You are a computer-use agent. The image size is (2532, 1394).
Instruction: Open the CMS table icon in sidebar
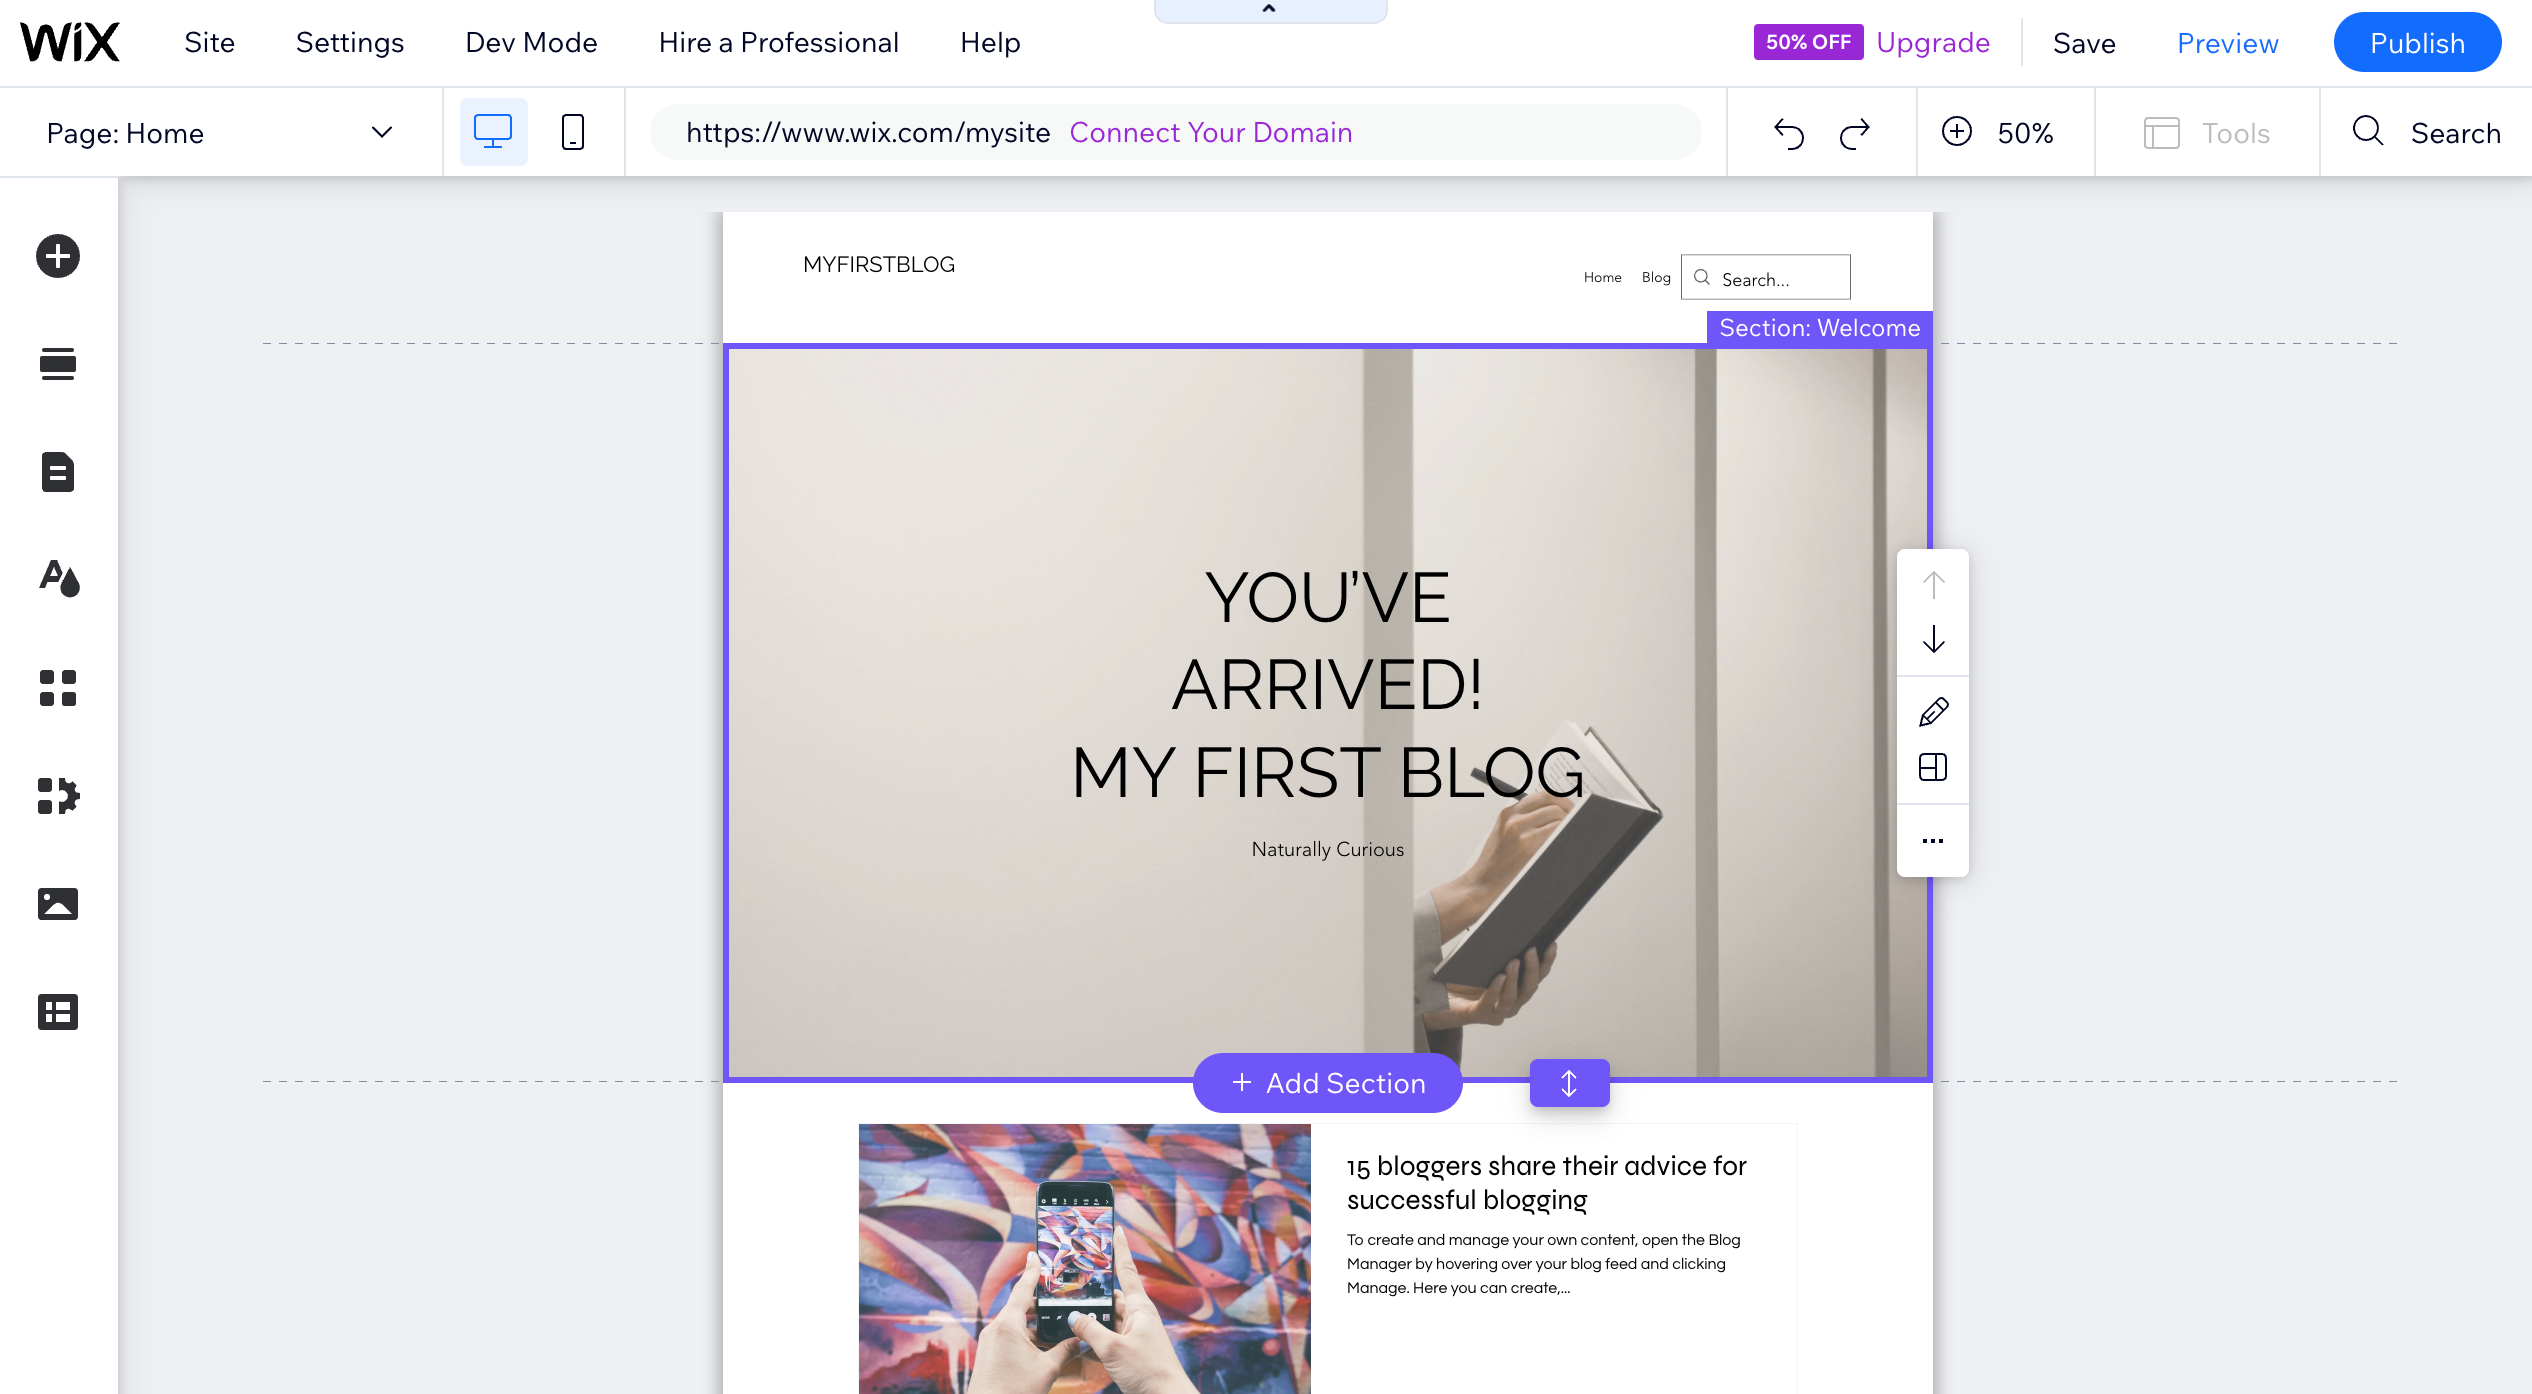pyautogui.click(x=58, y=1012)
